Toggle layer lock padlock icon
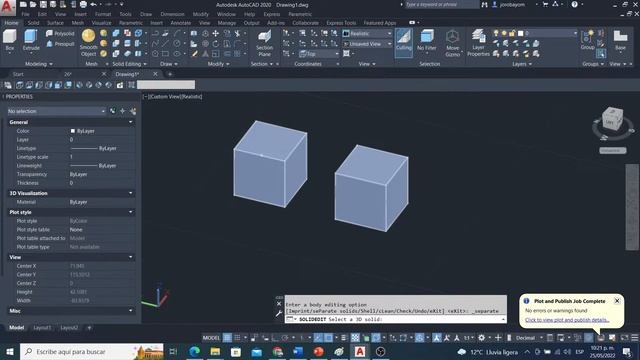Screen dimensions: 640x360 512,33
